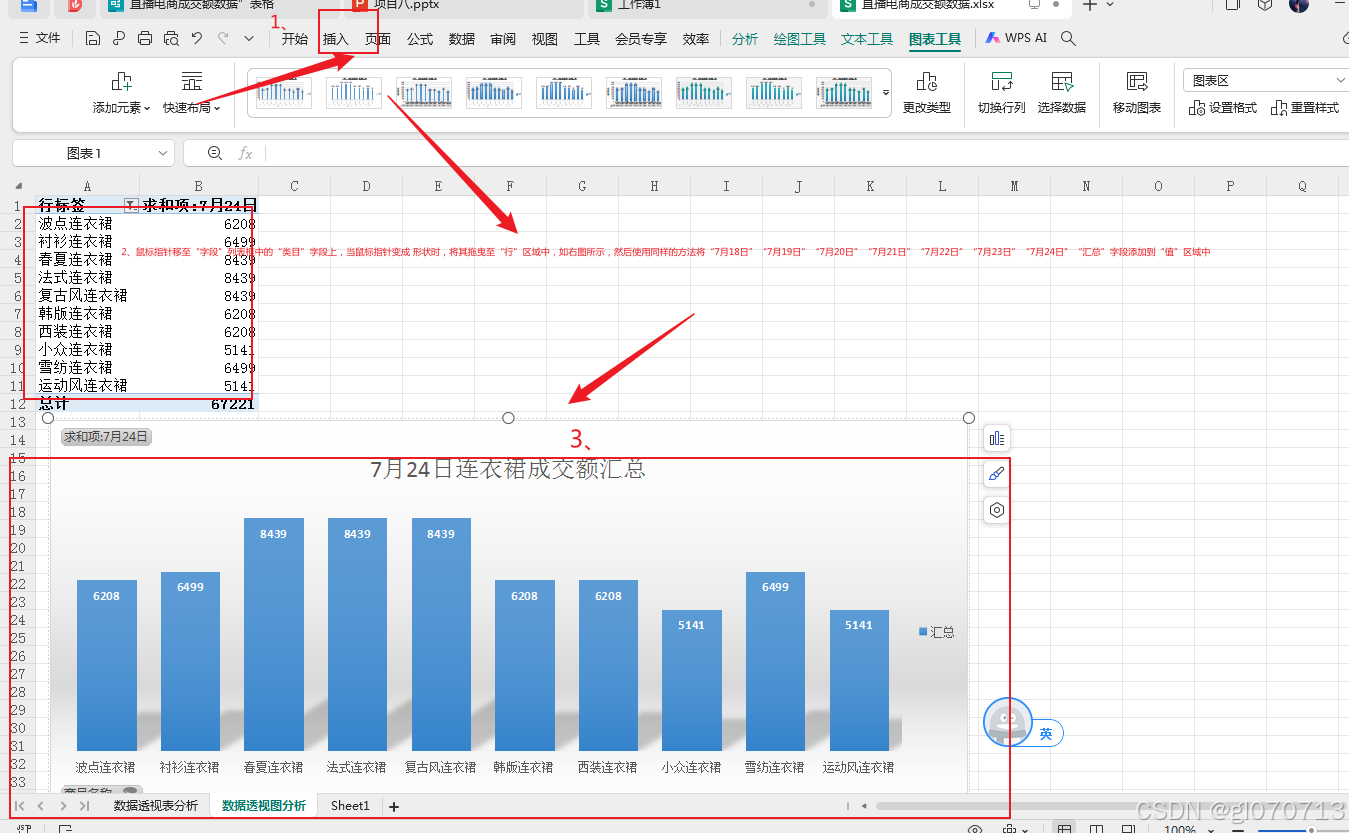Open the name box dropdown showing 图表 1
The width and height of the screenshot is (1349, 833).
(164, 153)
